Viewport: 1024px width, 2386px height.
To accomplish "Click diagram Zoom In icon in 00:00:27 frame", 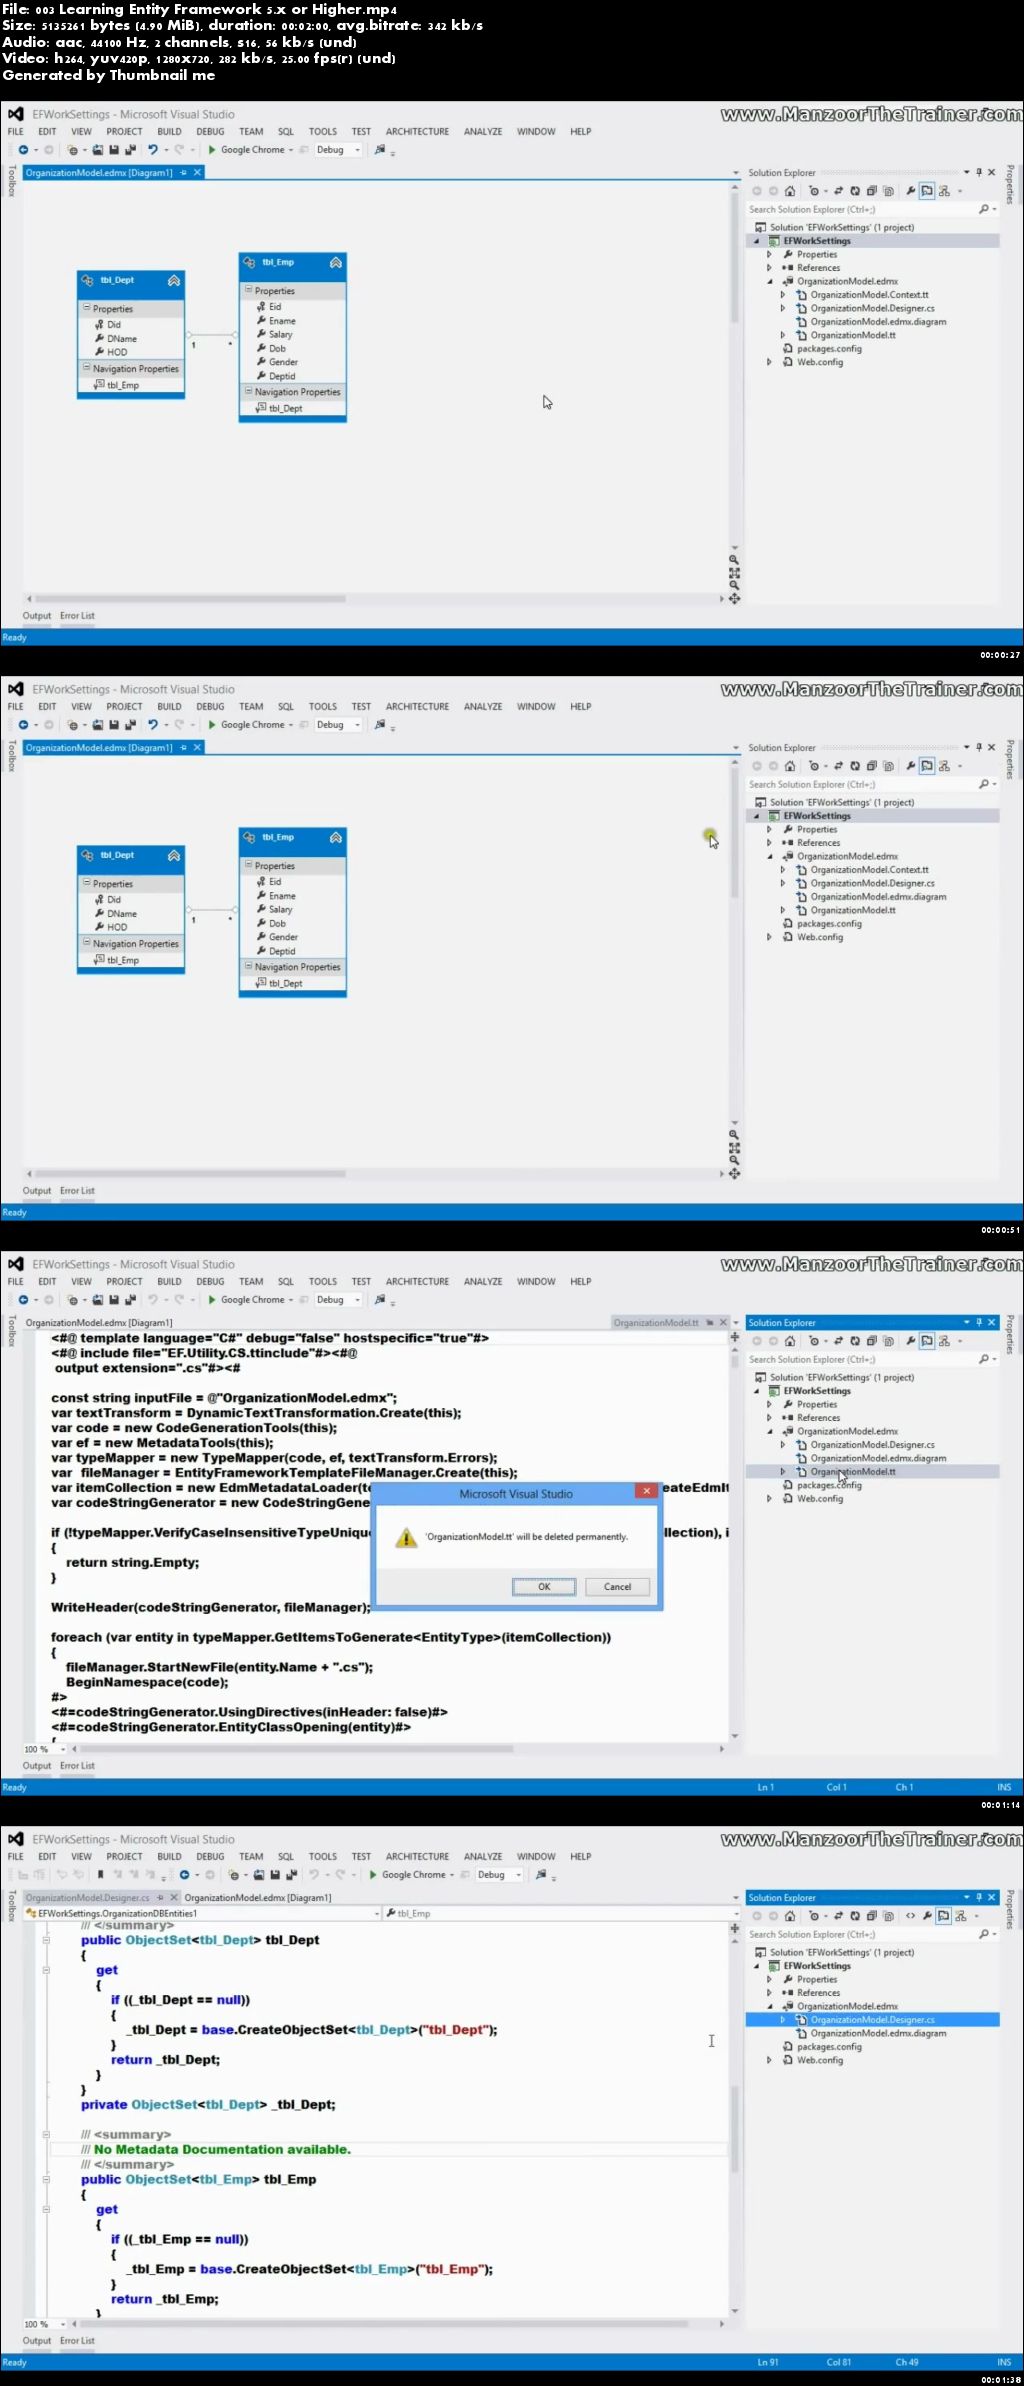I will (734, 561).
